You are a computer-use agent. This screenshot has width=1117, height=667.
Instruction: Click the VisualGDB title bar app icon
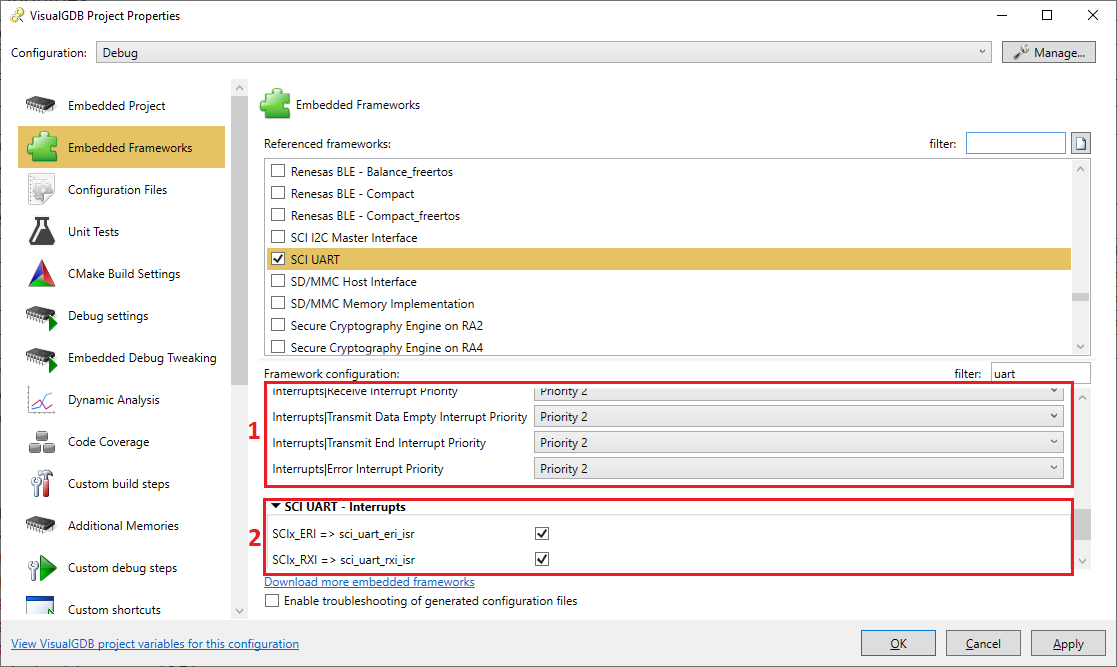pyautogui.click(x=17, y=15)
